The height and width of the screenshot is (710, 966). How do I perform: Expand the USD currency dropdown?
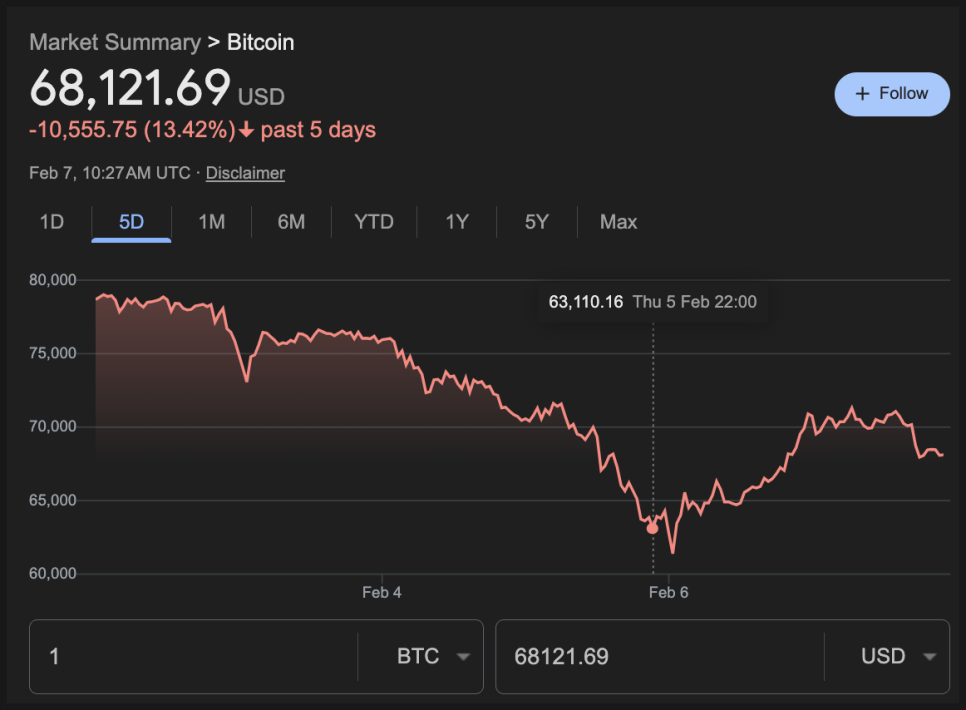pos(898,657)
